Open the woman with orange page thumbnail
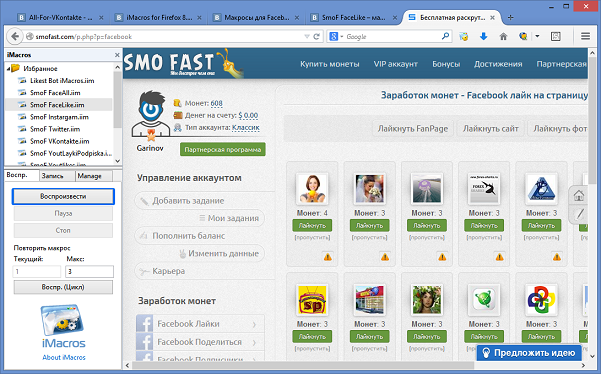The image size is (601, 374). coord(312,189)
